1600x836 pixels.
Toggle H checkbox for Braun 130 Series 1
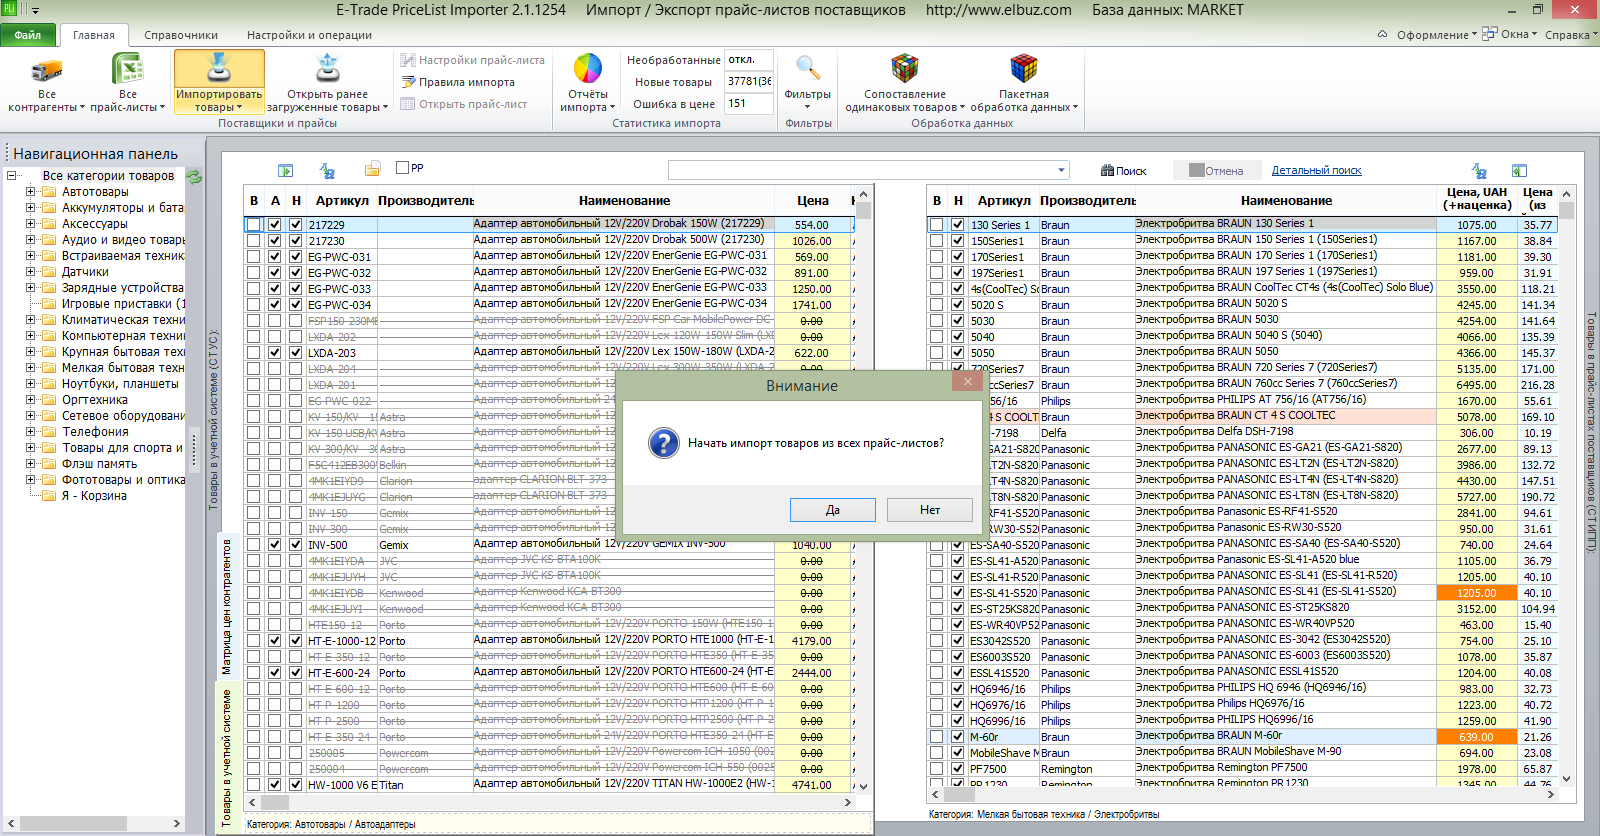(x=958, y=225)
